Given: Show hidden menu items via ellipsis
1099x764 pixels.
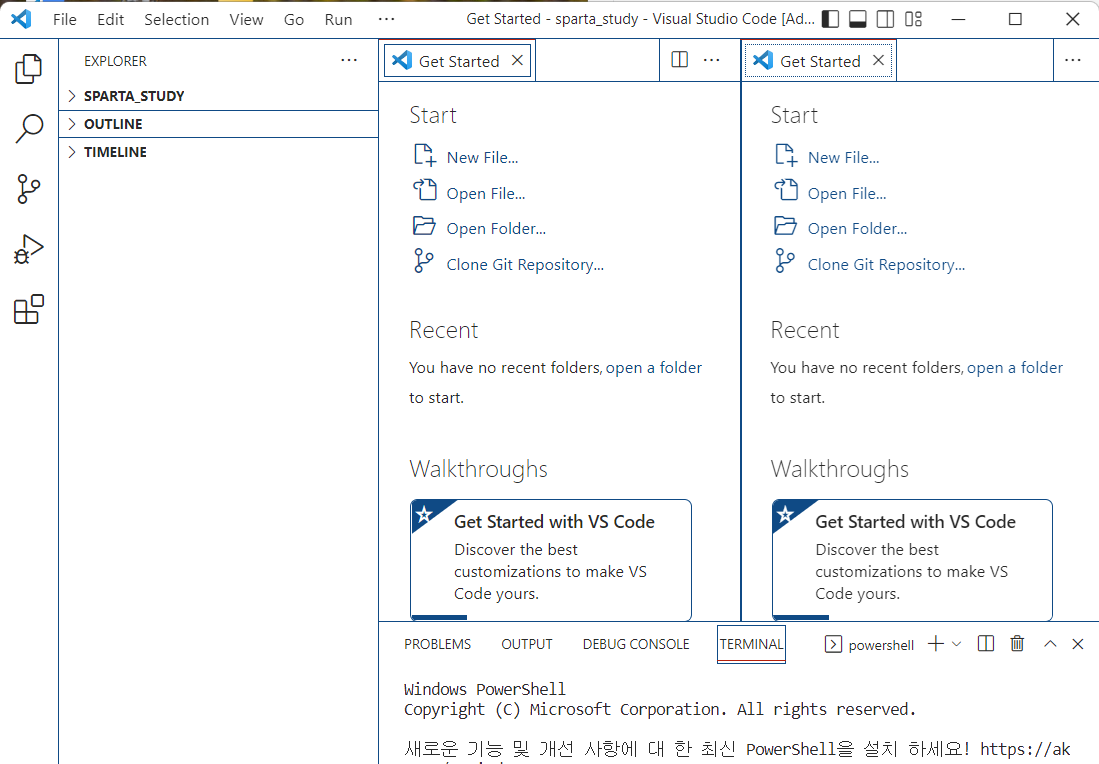Looking at the screenshot, I should [386, 20].
